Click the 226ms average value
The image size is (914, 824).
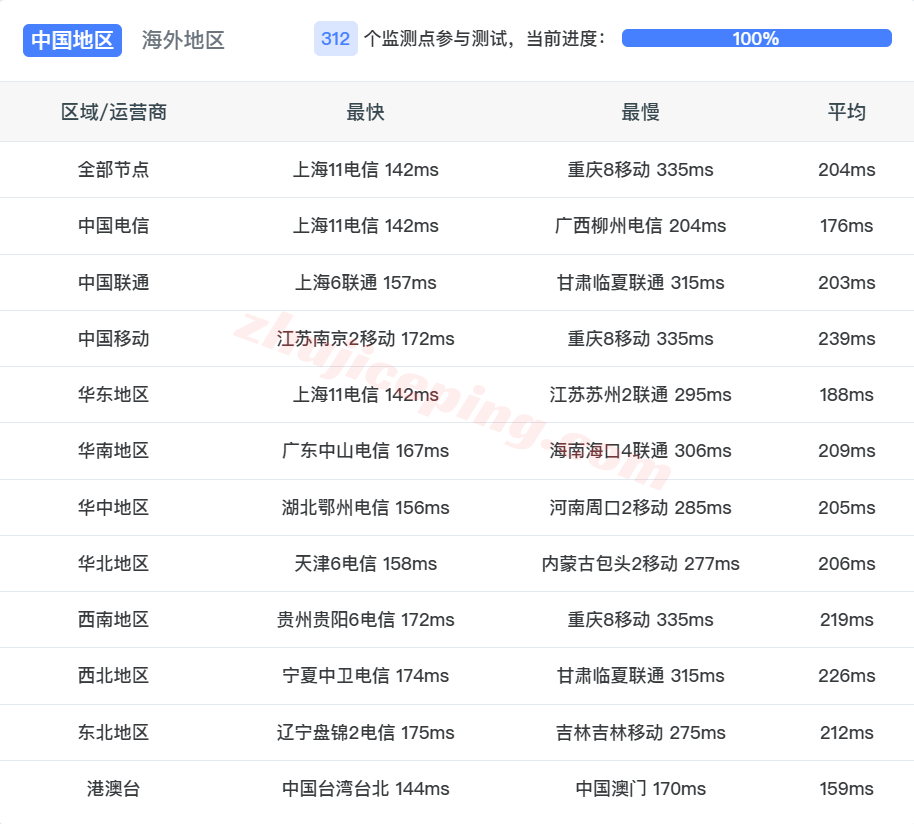click(846, 675)
